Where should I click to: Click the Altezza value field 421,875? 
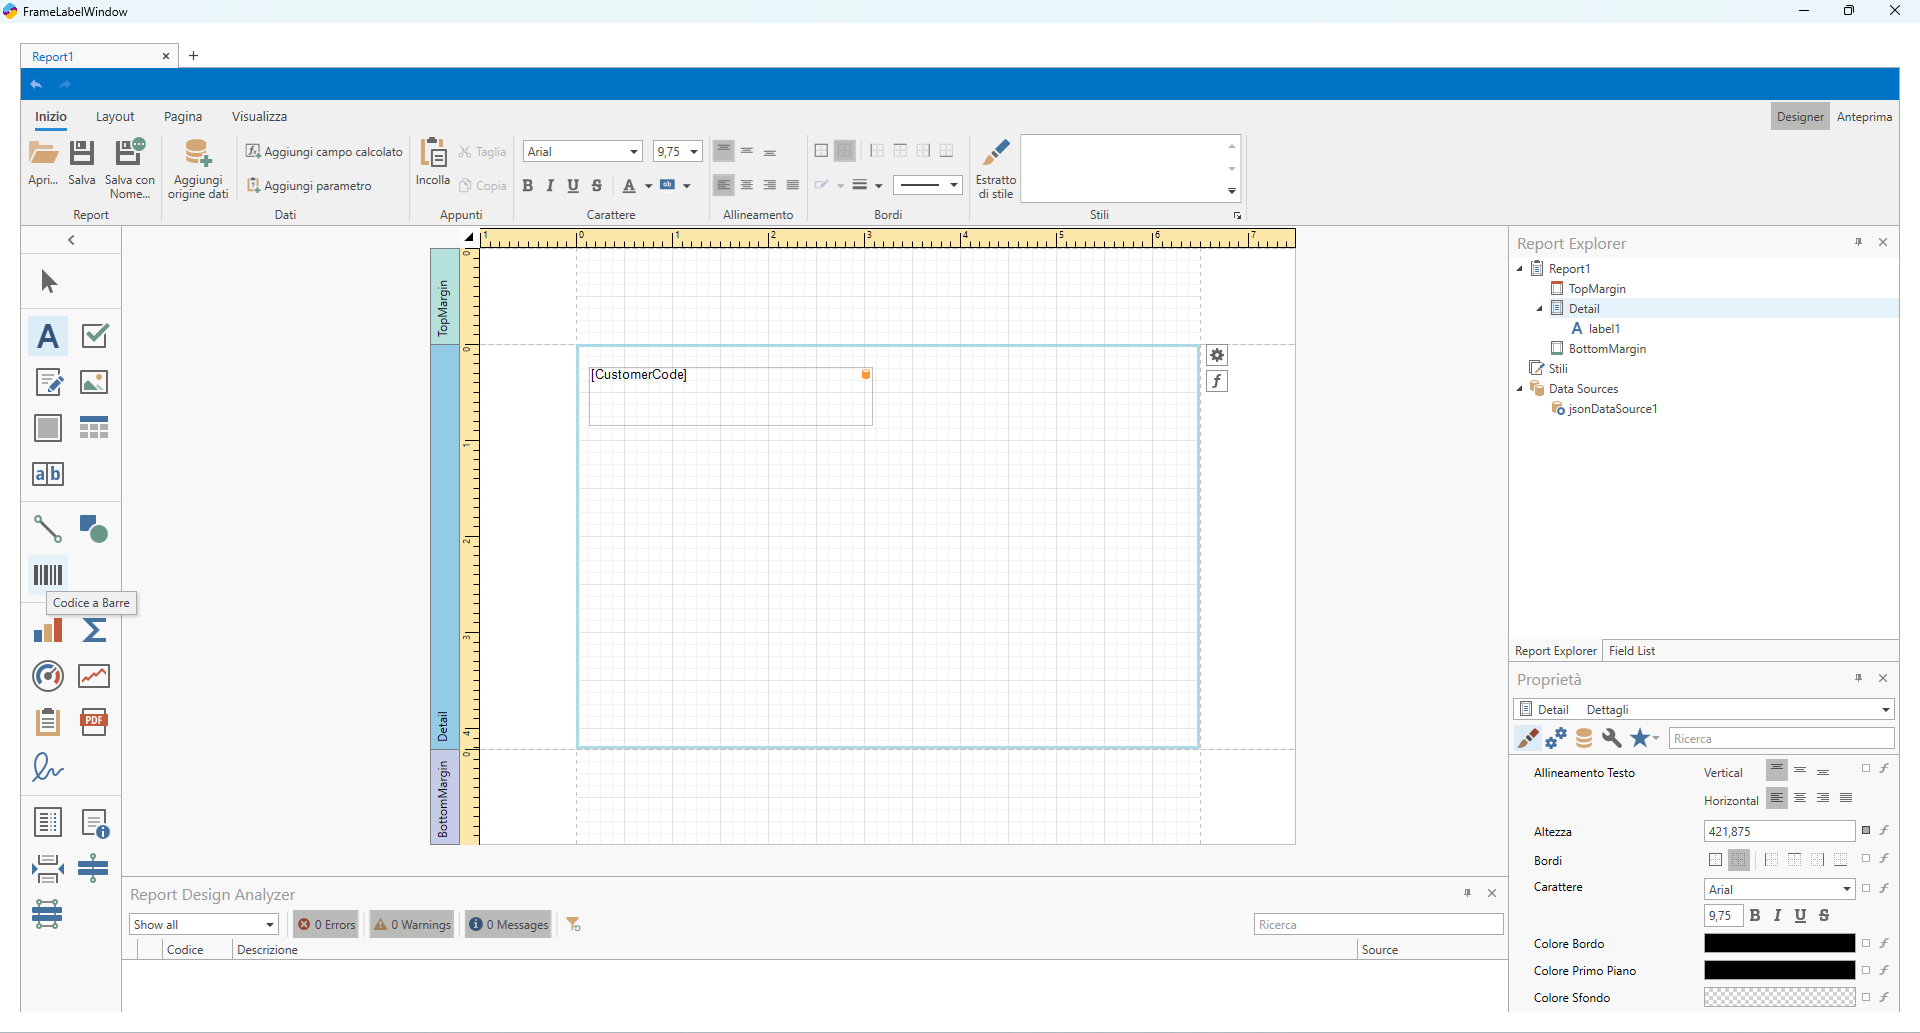click(x=1779, y=831)
